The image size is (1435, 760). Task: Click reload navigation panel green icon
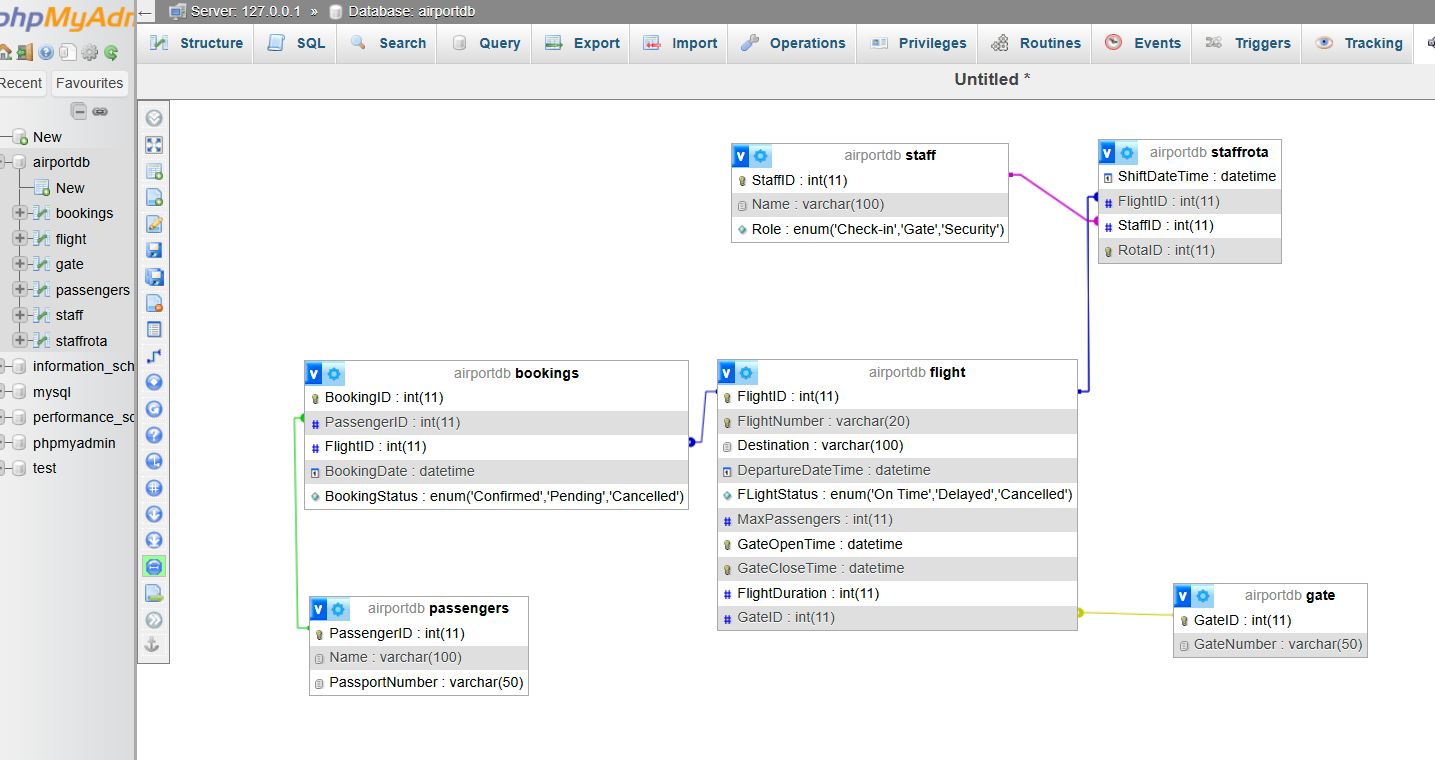pyautogui.click(x=111, y=52)
